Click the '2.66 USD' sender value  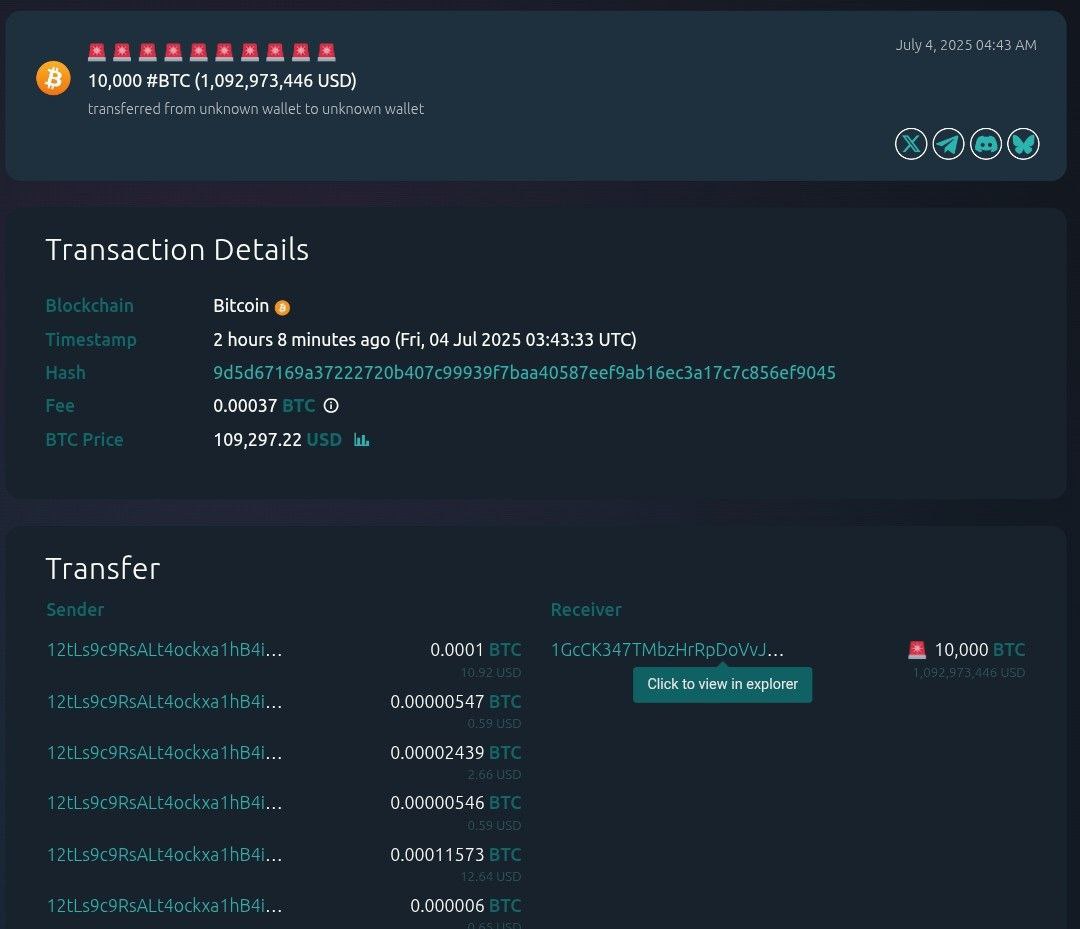pyautogui.click(x=494, y=775)
